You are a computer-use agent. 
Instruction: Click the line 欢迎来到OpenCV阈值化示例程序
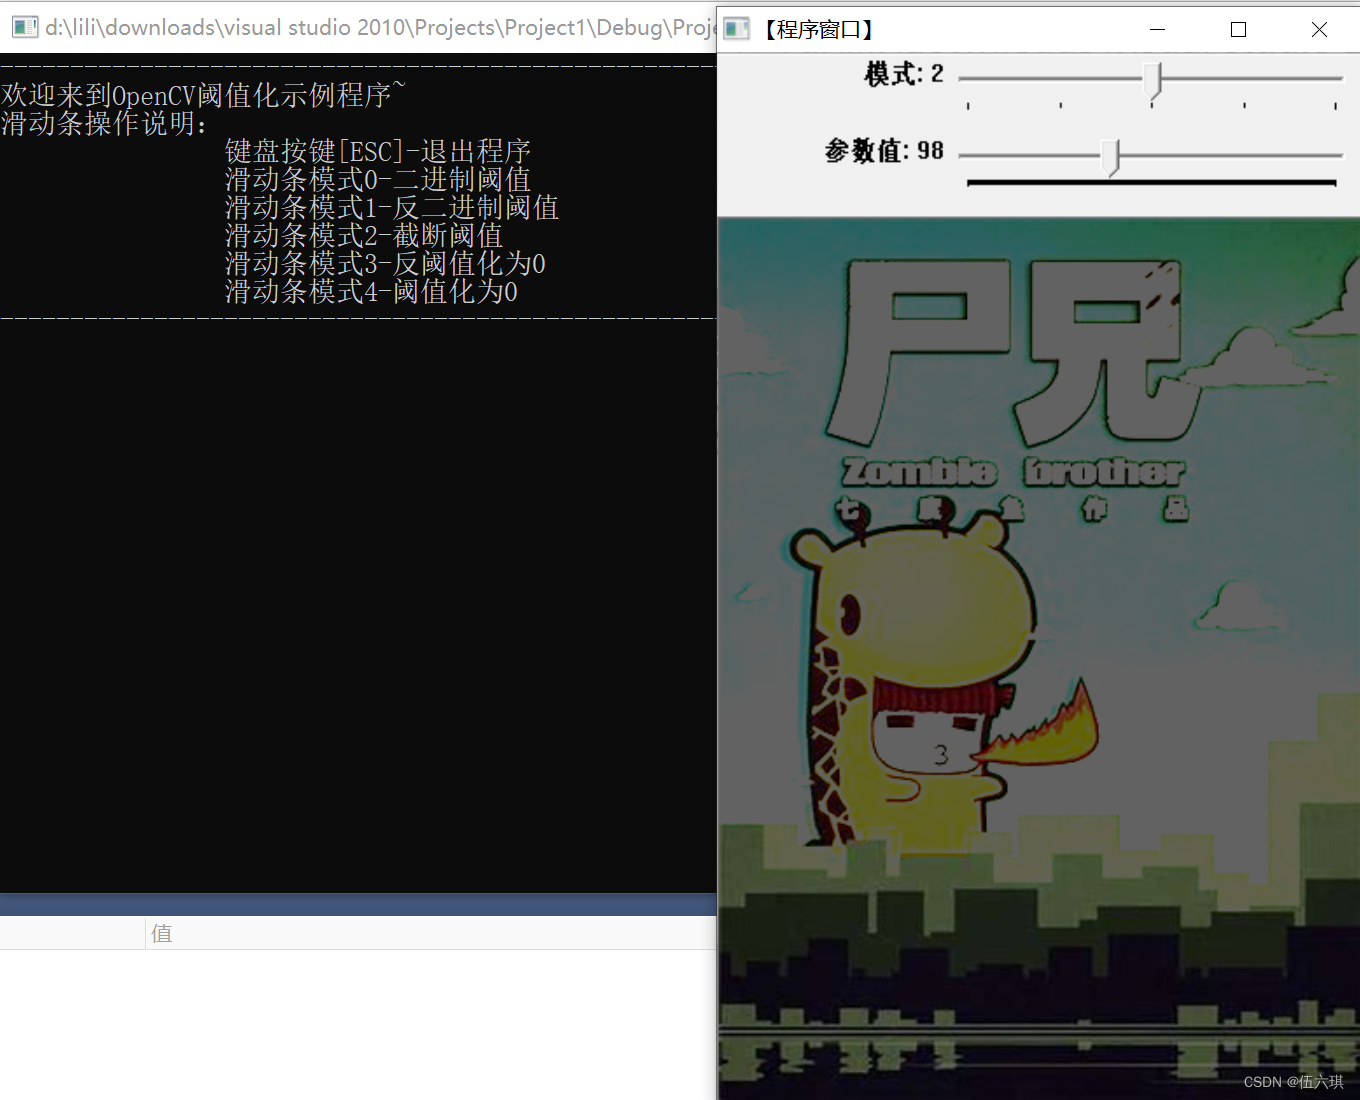pyautogui.click(x=203, y=95)
